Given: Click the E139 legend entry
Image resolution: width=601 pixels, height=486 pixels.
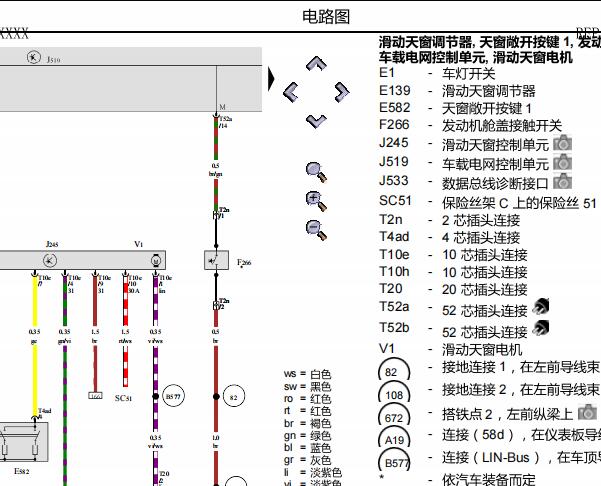Looking at the screenshot, I should [457, 91].
